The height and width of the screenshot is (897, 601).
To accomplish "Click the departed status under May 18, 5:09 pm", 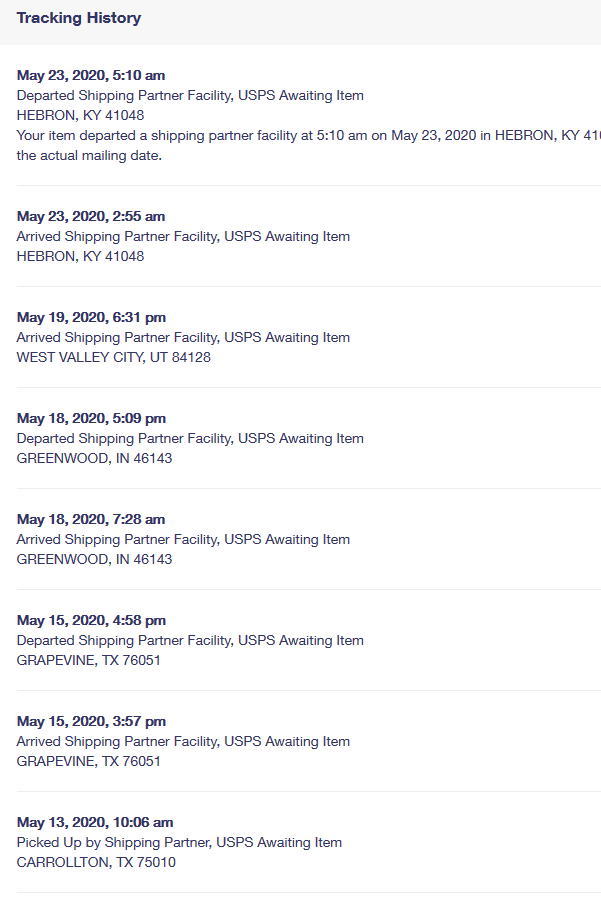I will click(190, 438).
